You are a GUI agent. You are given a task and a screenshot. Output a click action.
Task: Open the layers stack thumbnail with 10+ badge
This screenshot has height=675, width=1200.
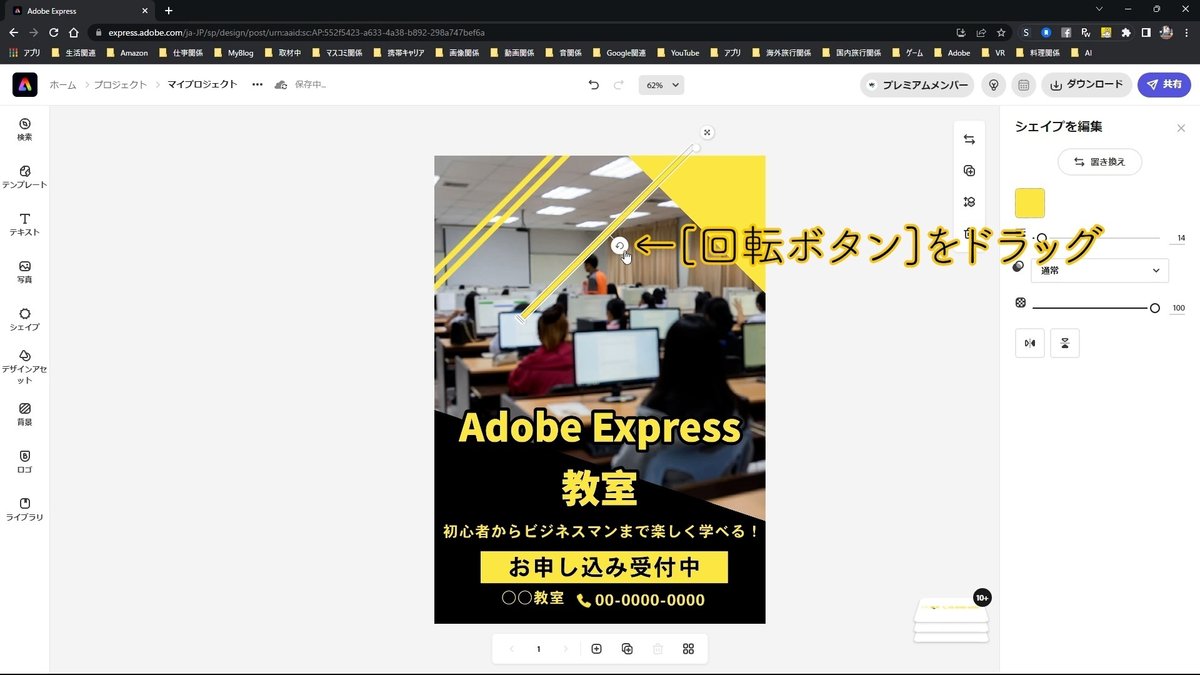pyautogui.click(x=951, y=620)
